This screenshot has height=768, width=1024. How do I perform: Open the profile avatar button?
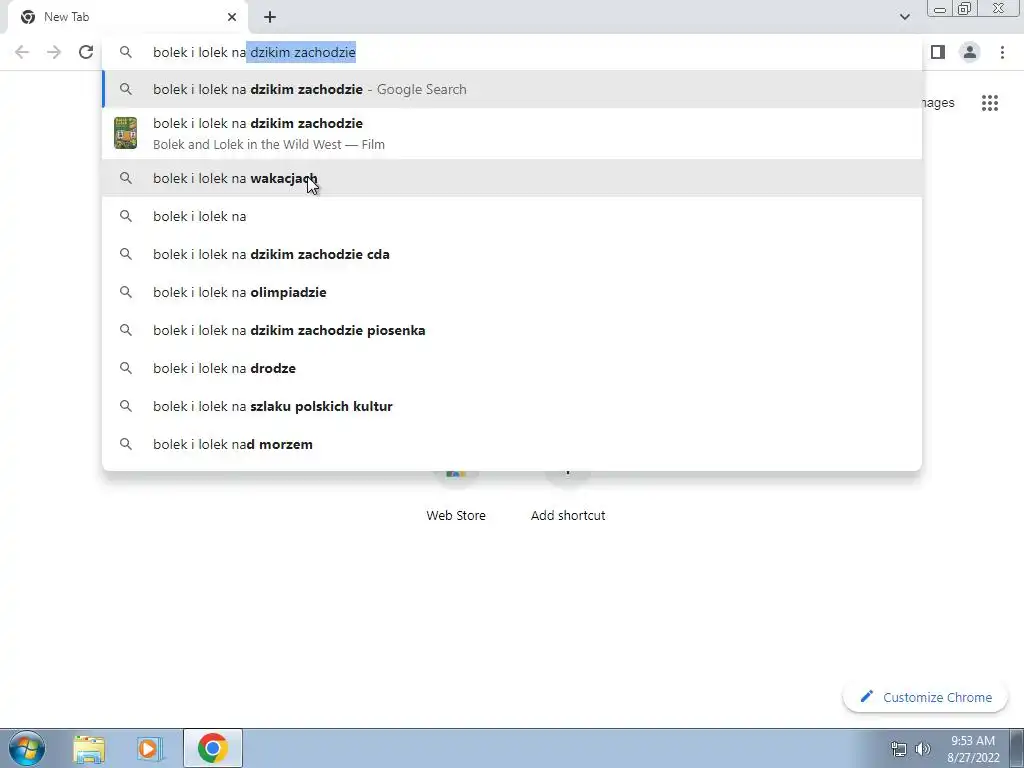point(970,52)
